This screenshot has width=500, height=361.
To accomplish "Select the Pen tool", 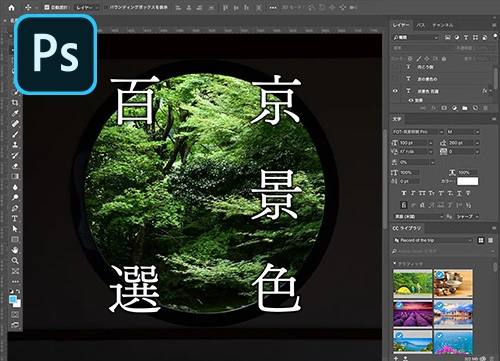I will click(15, 208).
